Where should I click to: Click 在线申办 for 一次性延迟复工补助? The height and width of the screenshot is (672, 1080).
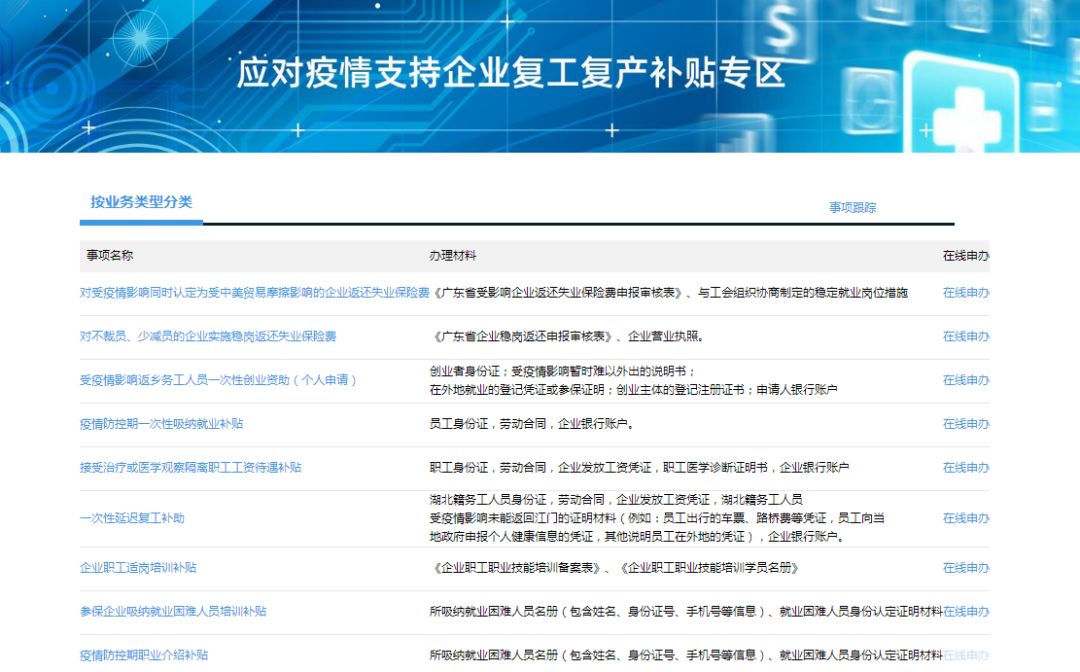[965, 518]
